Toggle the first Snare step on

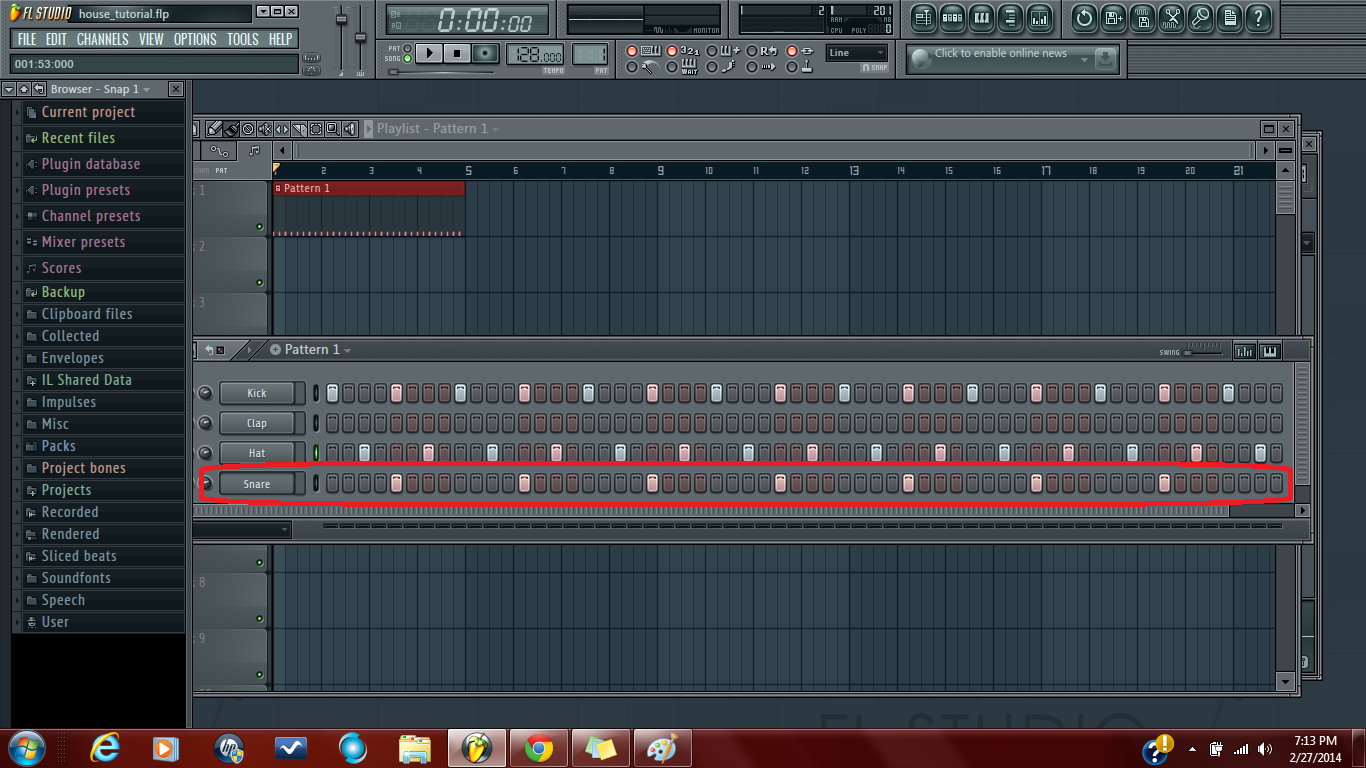tap(333, 484)
